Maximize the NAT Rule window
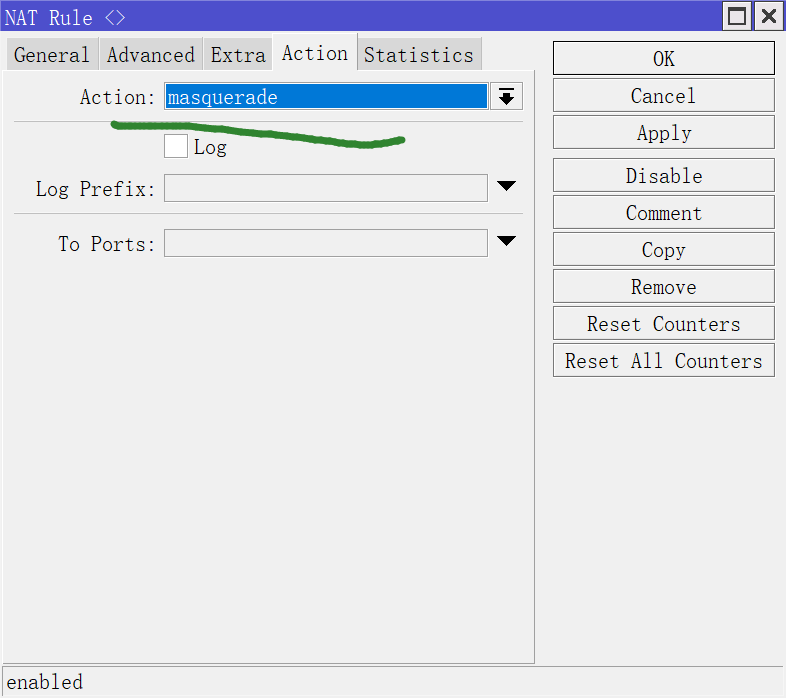786x698 pixels. point(737,16)
